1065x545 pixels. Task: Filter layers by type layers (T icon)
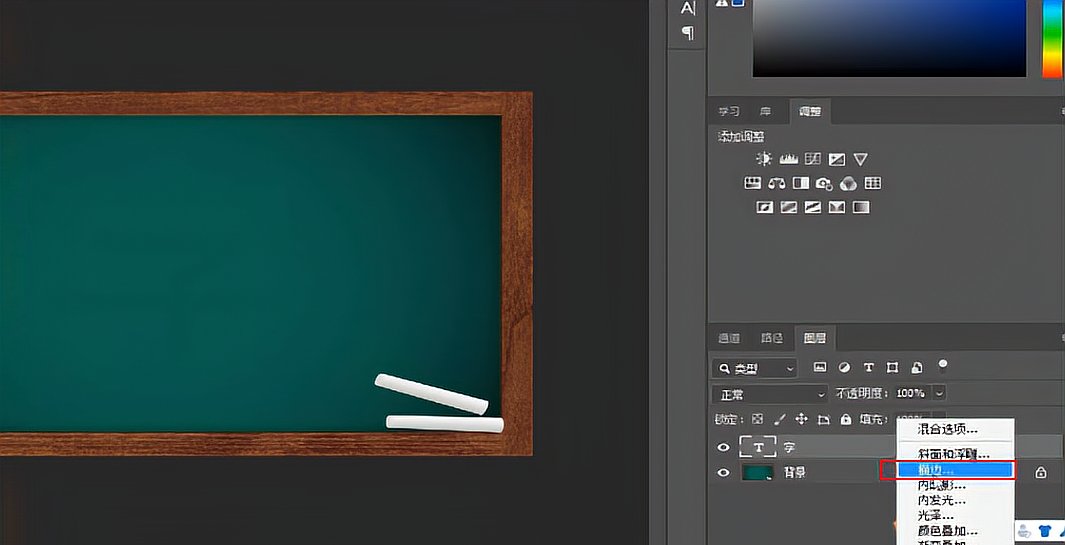868,367
